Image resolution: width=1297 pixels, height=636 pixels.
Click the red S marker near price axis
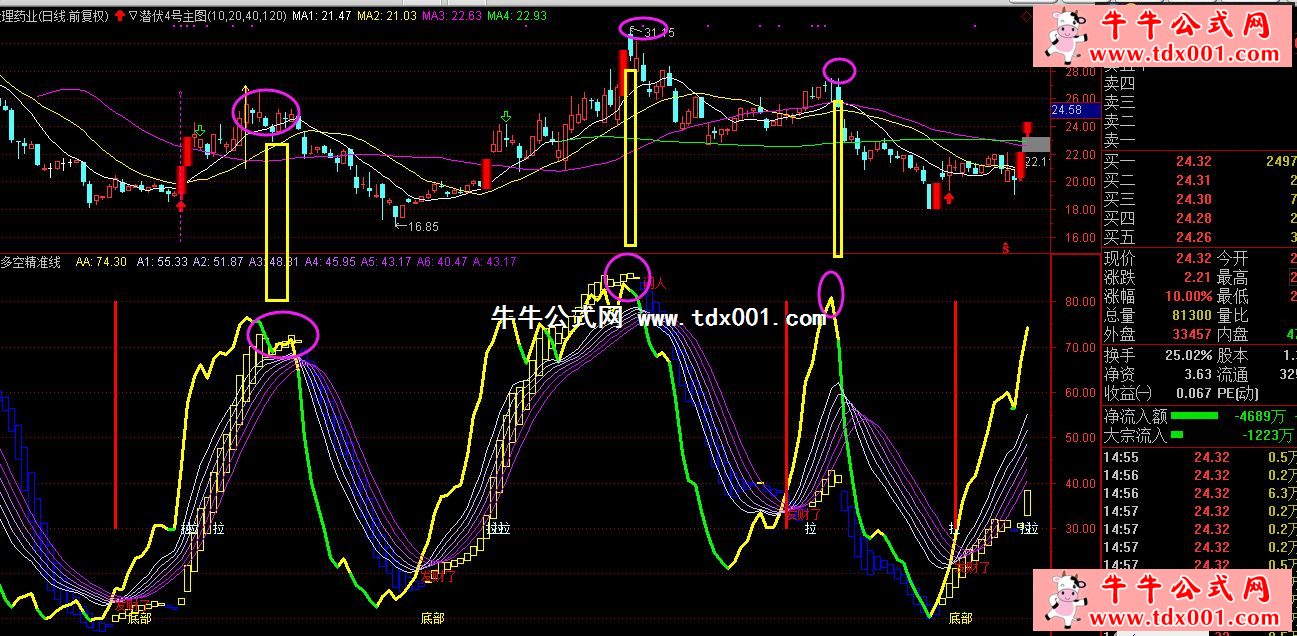(x=1005, y=246)
